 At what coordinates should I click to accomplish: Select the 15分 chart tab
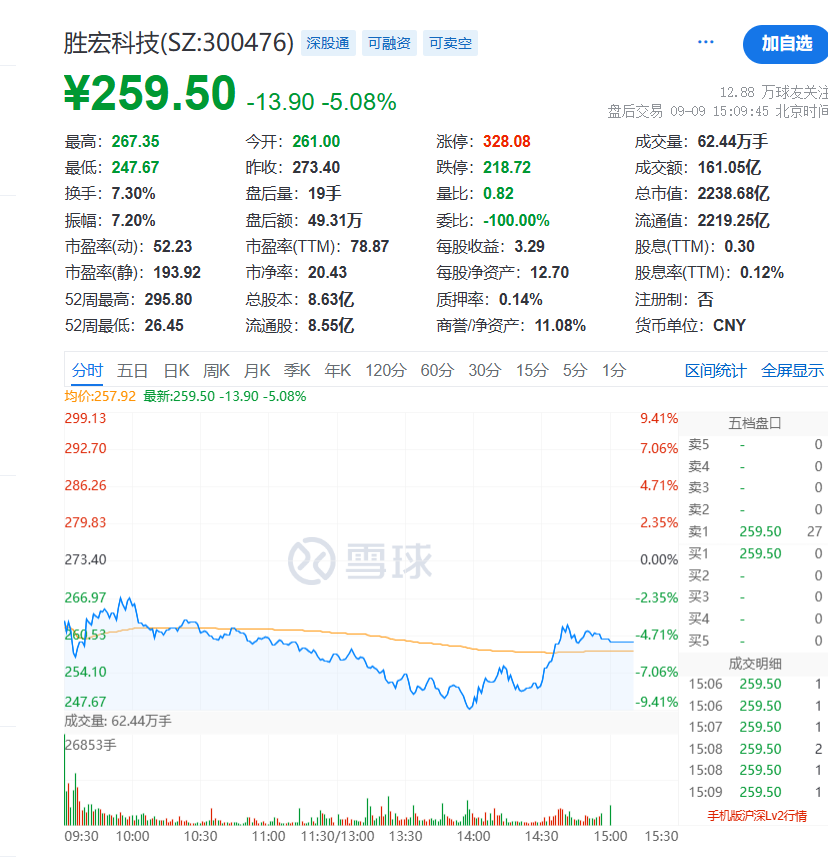tap(532, 370)
